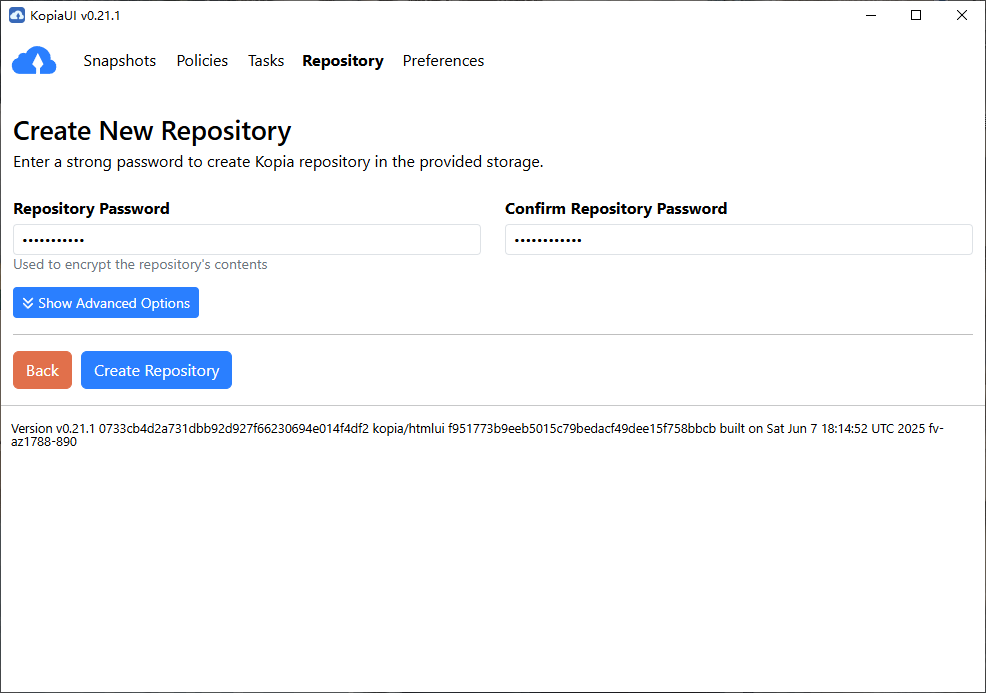Go to the Tasks tab
The image size is (986, 693).
pyautogui.click(x=266, y=61)
